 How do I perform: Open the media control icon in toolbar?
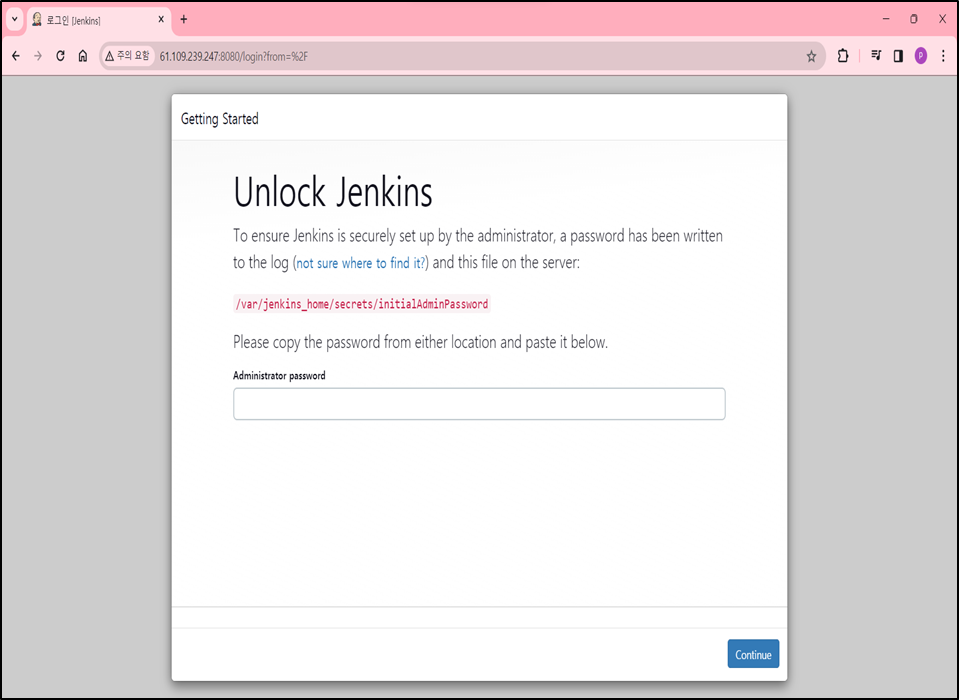pos(876,56)
